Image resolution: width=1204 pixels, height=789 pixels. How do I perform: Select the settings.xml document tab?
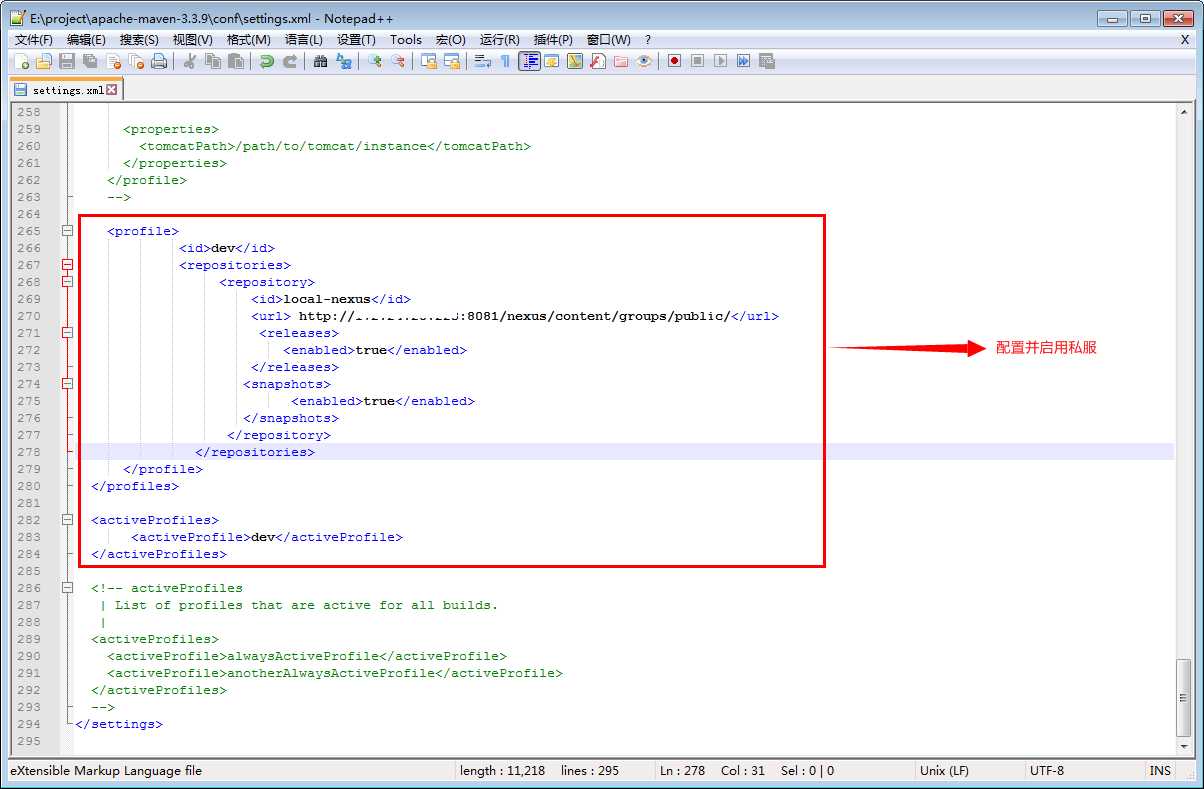pyautogui.click(x=65, y=90)
